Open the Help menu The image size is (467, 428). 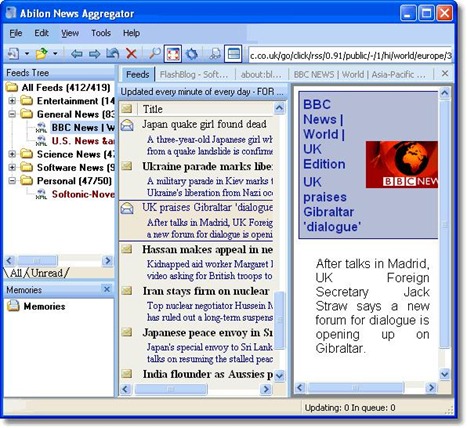click(131, 33)
